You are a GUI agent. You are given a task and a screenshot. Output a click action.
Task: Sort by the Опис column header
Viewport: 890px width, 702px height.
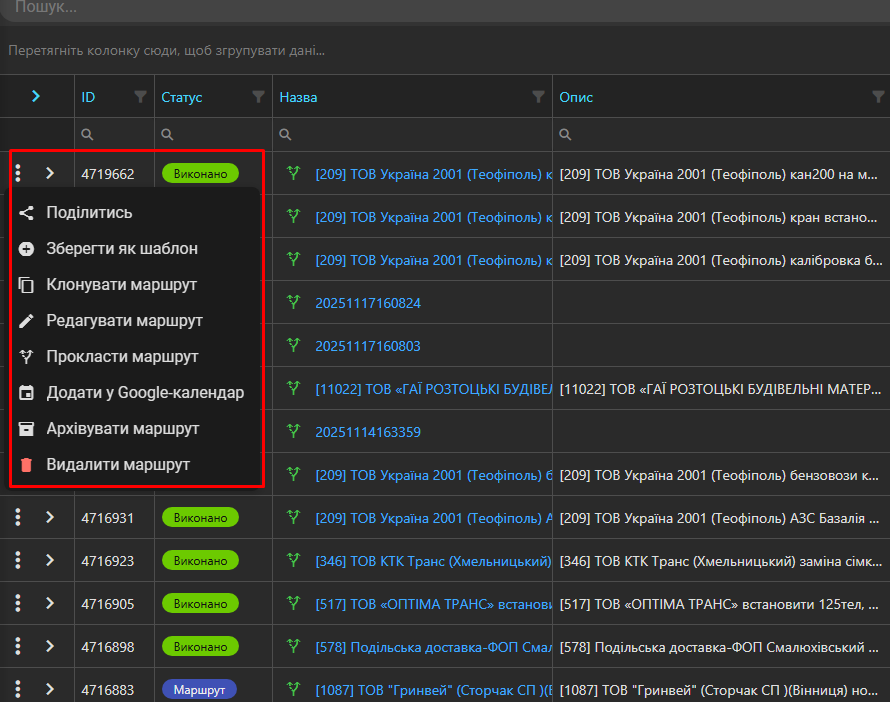576,97
